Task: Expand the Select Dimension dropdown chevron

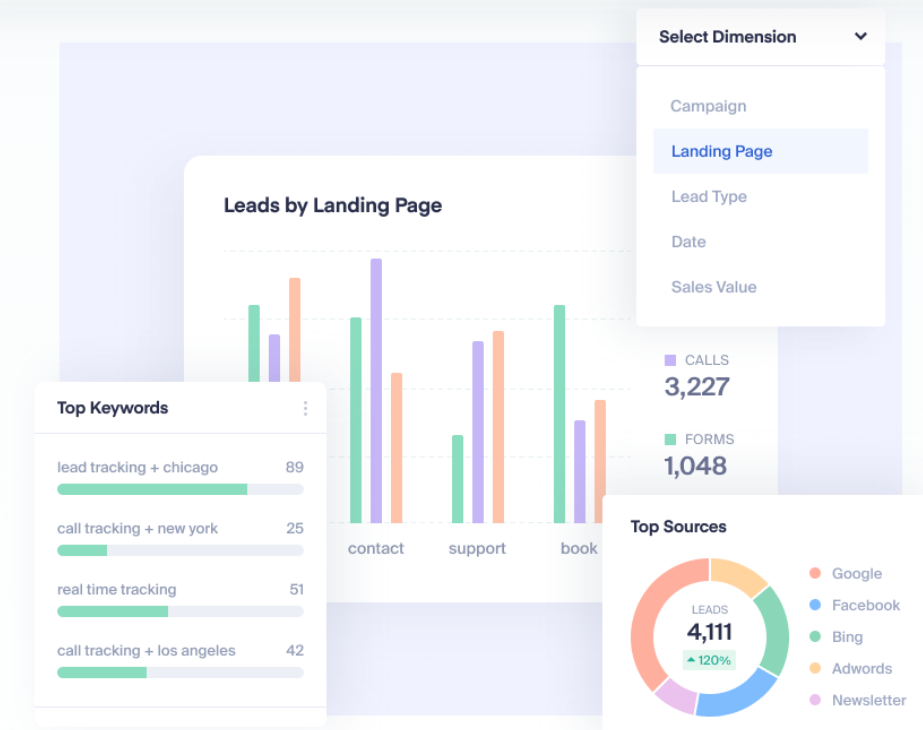Action: pyautogui.click(x=860, y=36)
